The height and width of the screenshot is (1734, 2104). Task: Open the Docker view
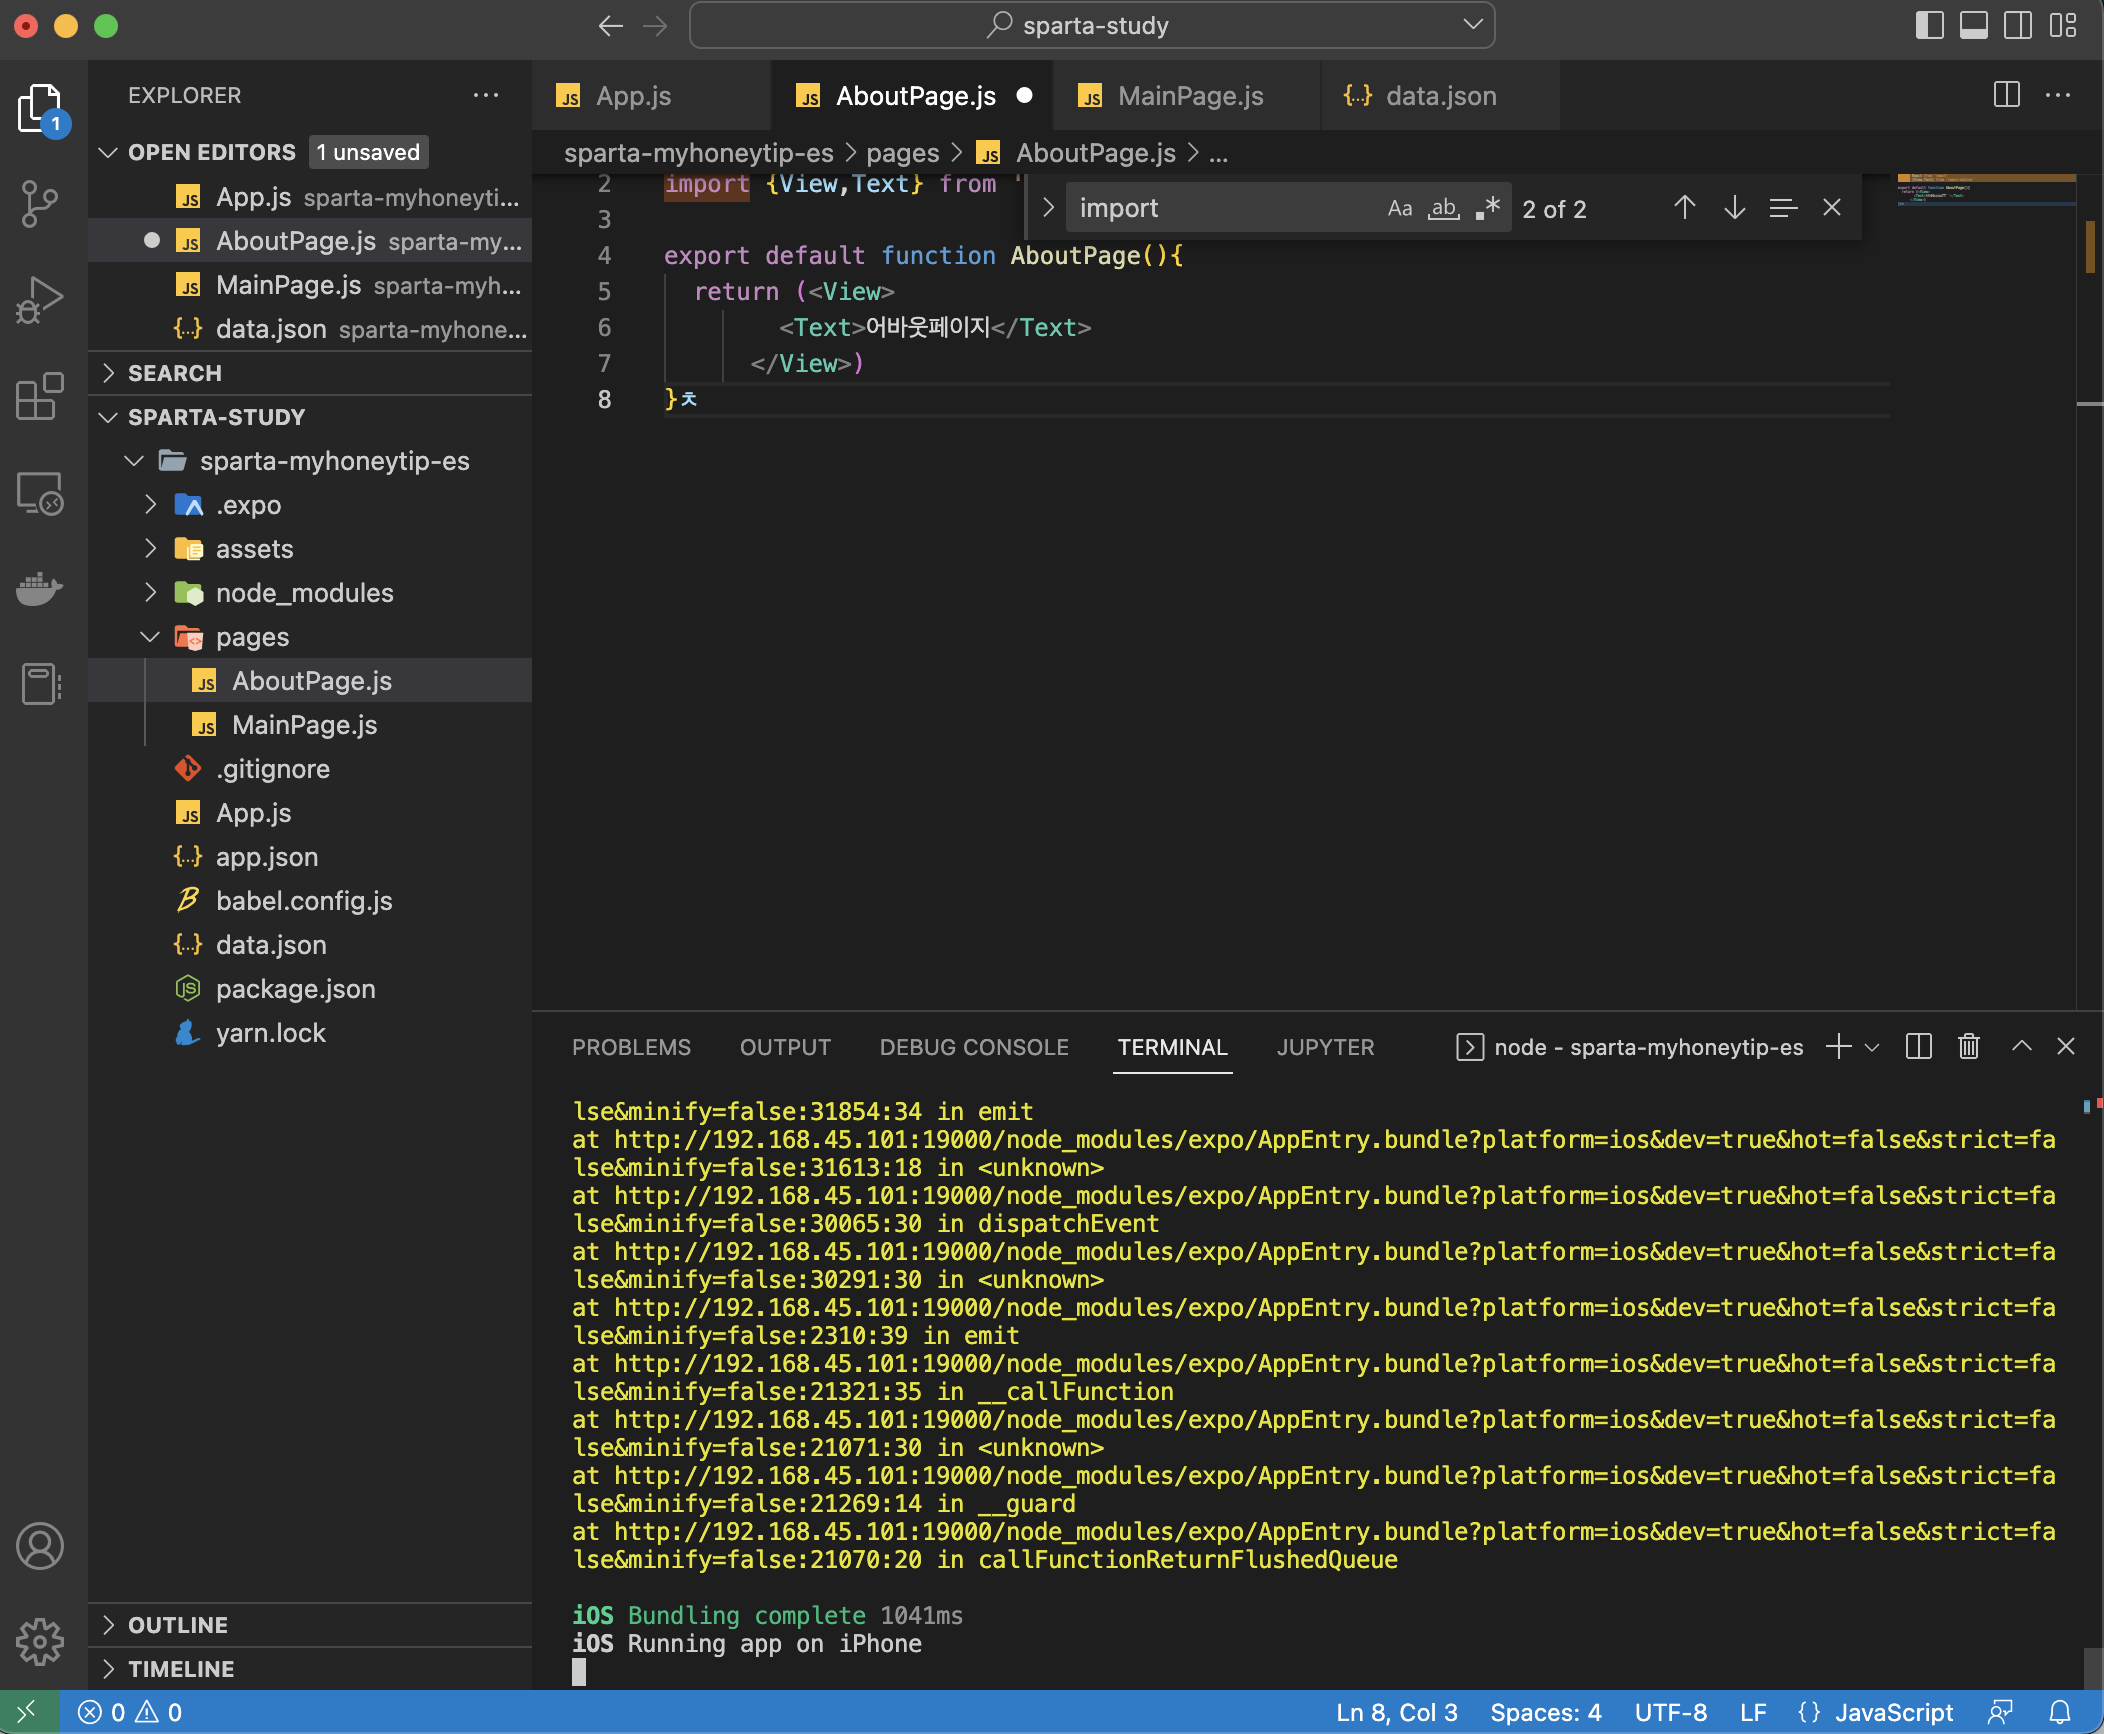tap(40, 589)
